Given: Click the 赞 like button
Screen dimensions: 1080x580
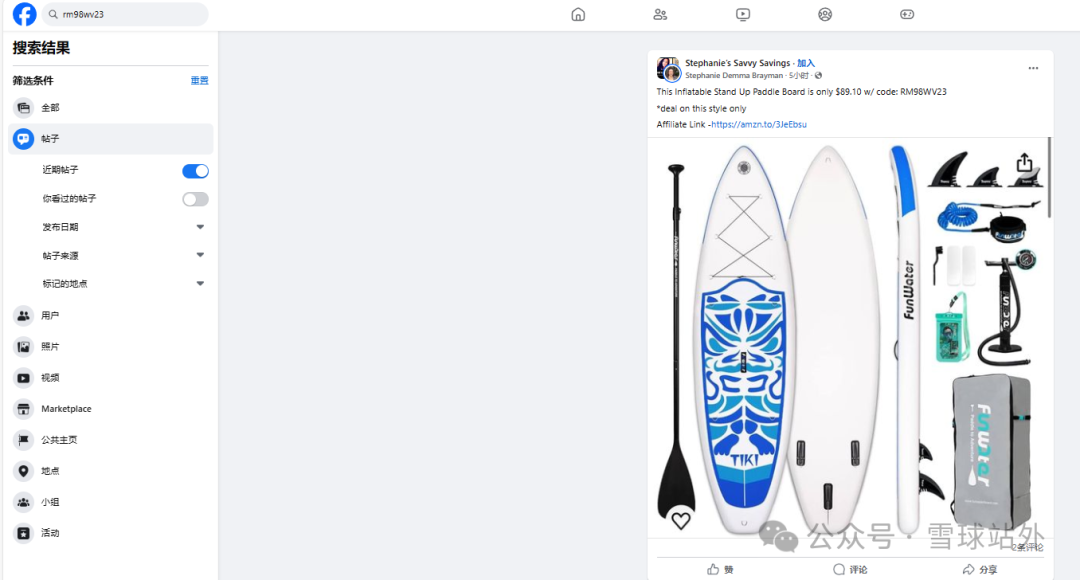Looking at the screenshot, I should pyautogui.click(x=720, y=569).
